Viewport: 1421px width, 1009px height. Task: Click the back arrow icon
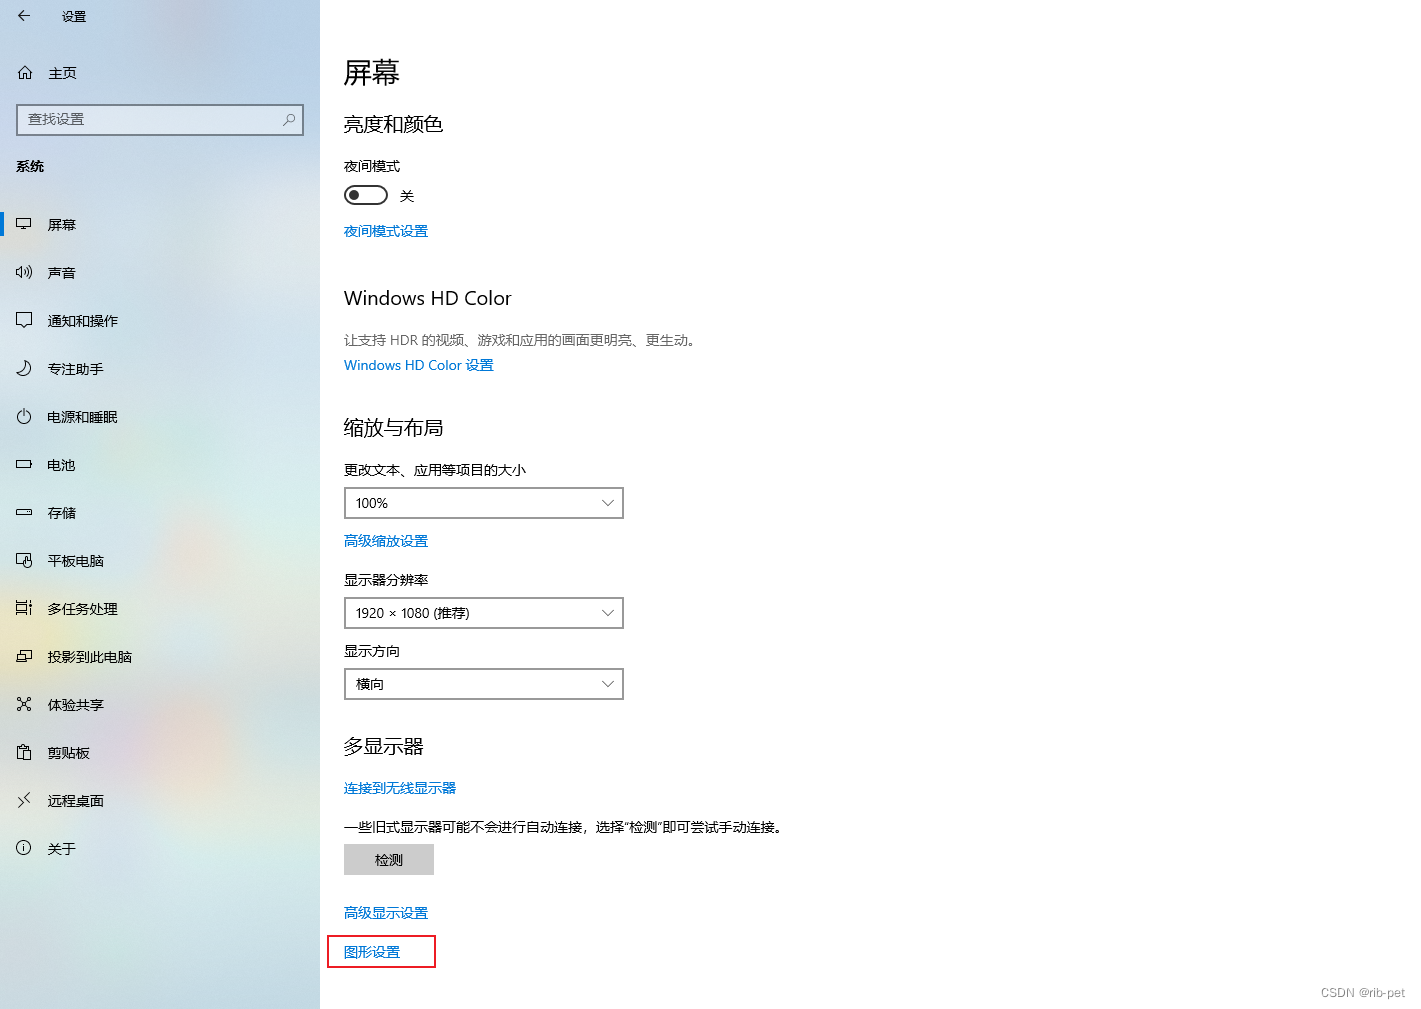[x=24, y=16]
